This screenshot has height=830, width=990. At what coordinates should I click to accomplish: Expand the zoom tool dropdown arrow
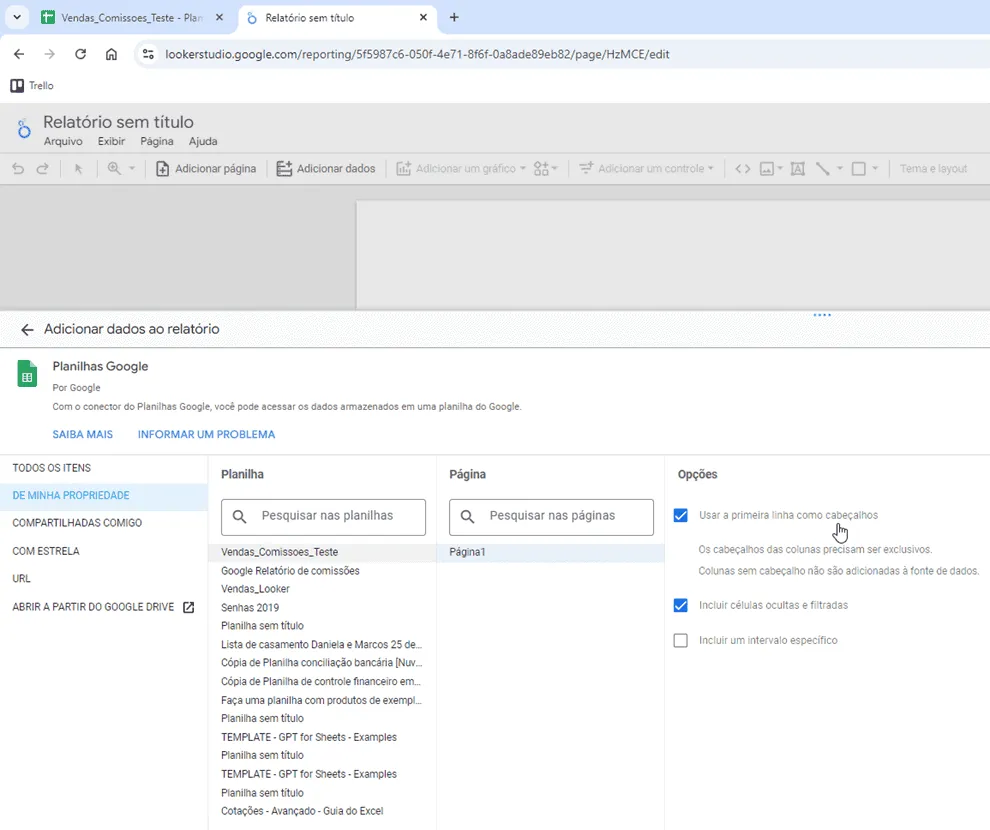tap(132, 169)
